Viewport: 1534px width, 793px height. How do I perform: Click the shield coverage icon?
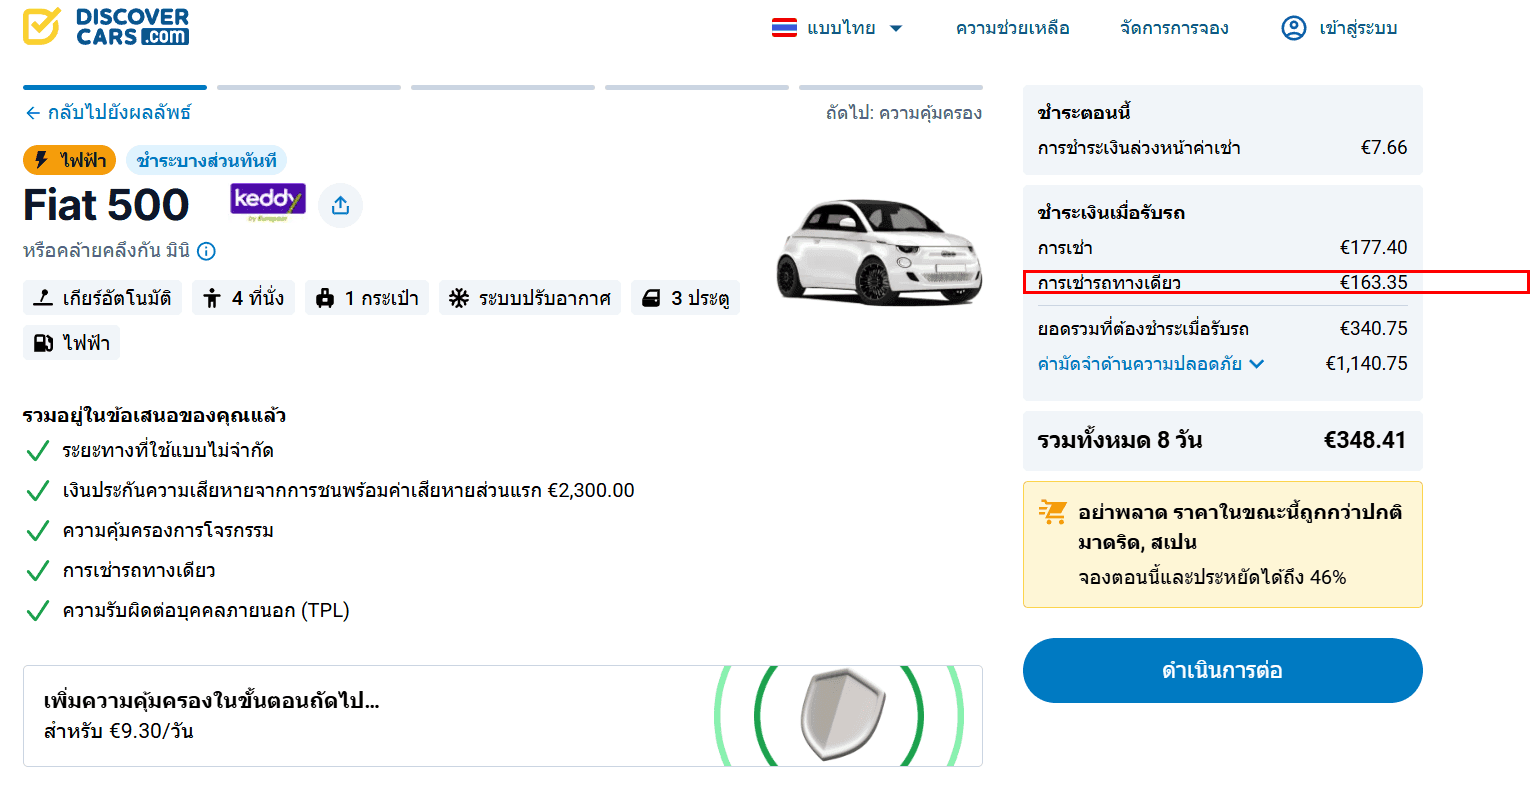(x=842, y=713)
